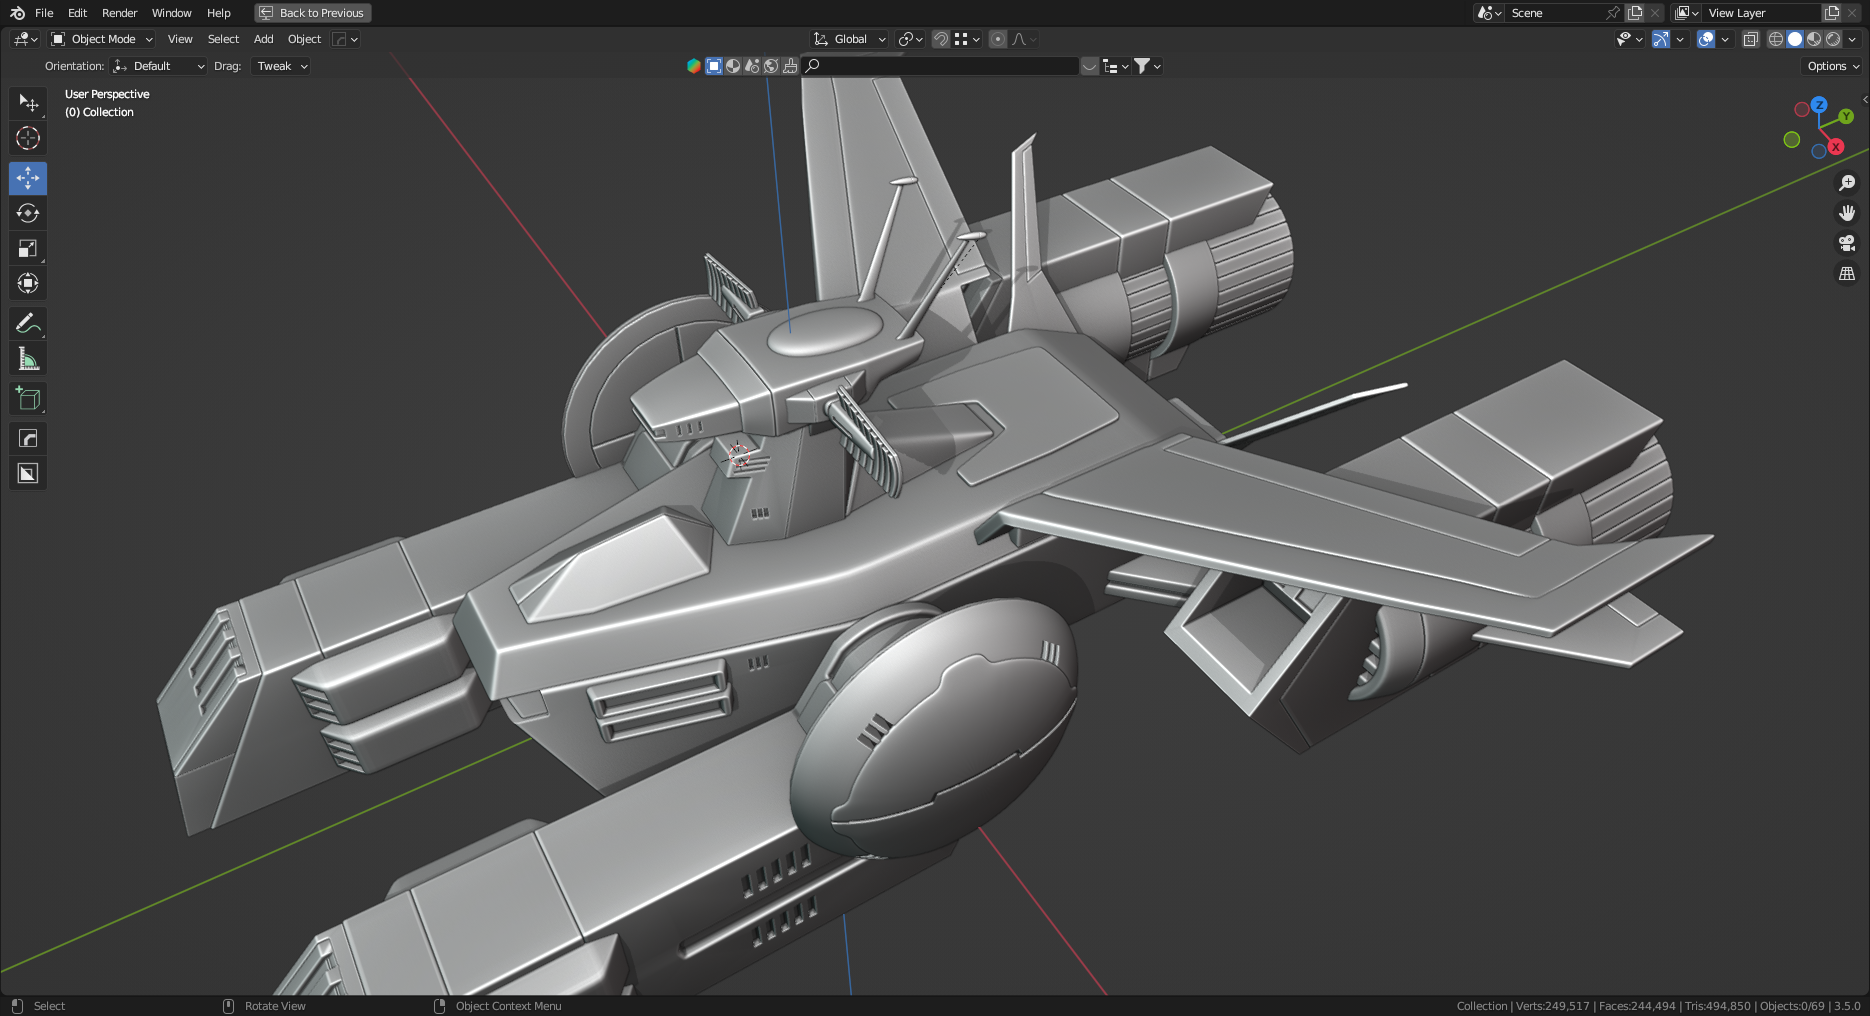Select the Rotate tool
The width and height of the screenshot is (1870, 1016).
click(28, 213)
